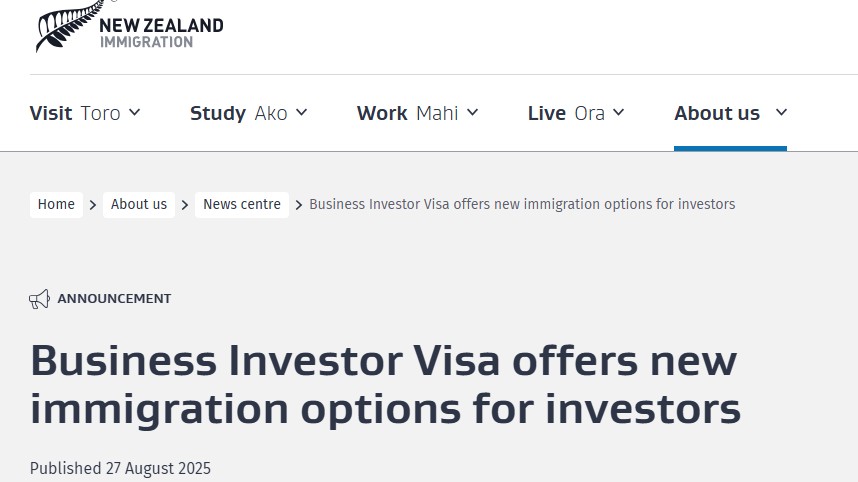Expand the Work Mahi dropdown arrow
This screenshot has height=482, width=858.
(x=473, y=112)
